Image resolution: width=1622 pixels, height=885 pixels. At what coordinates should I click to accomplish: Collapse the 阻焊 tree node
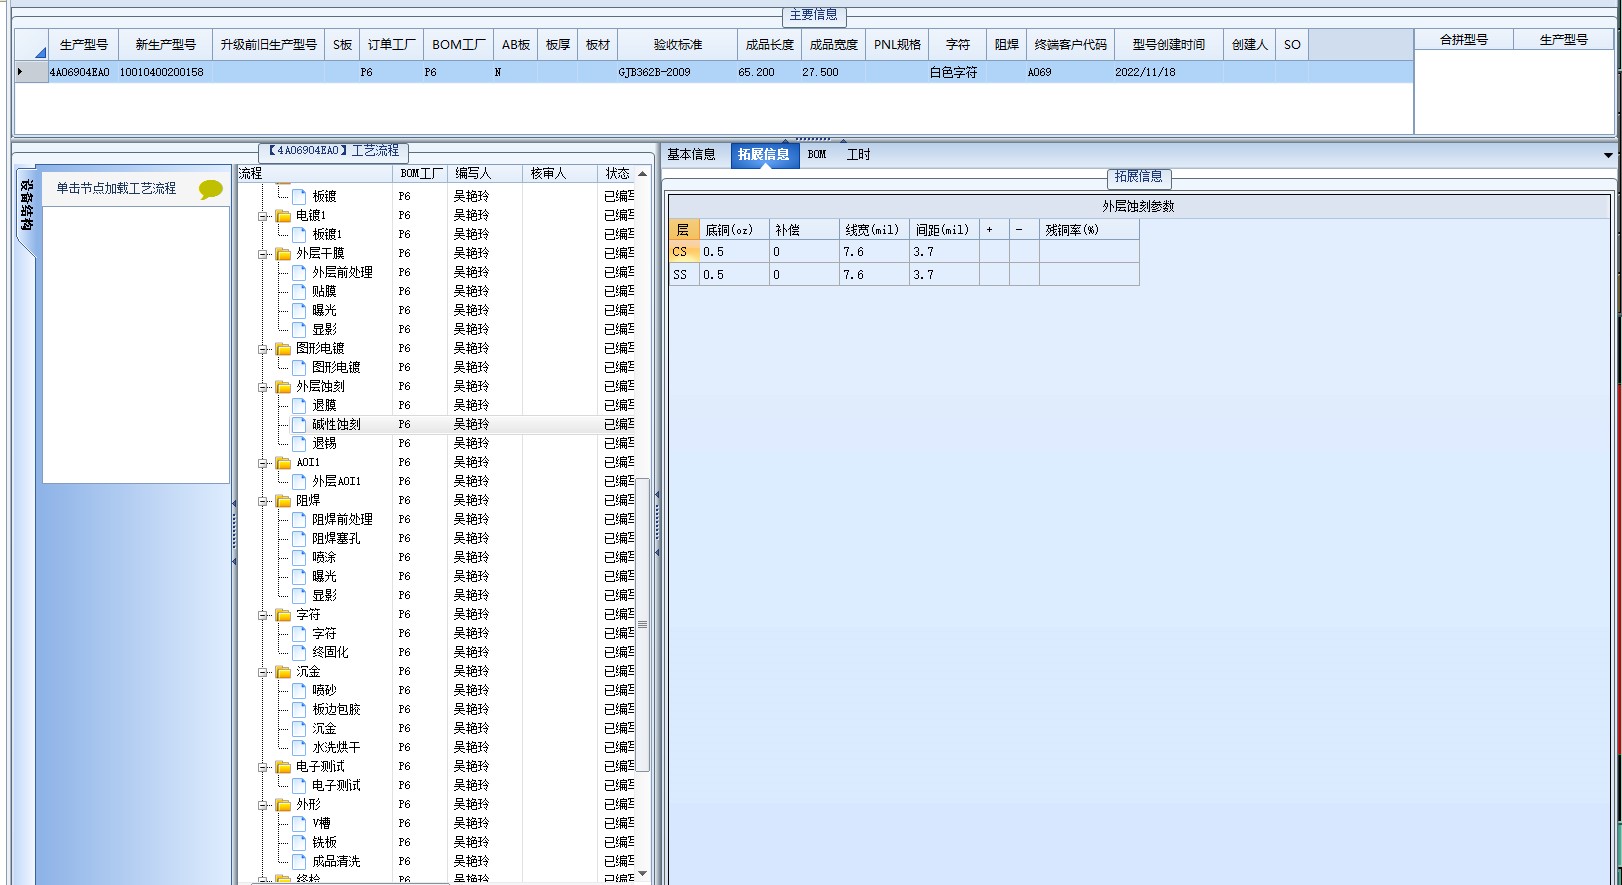264,501
